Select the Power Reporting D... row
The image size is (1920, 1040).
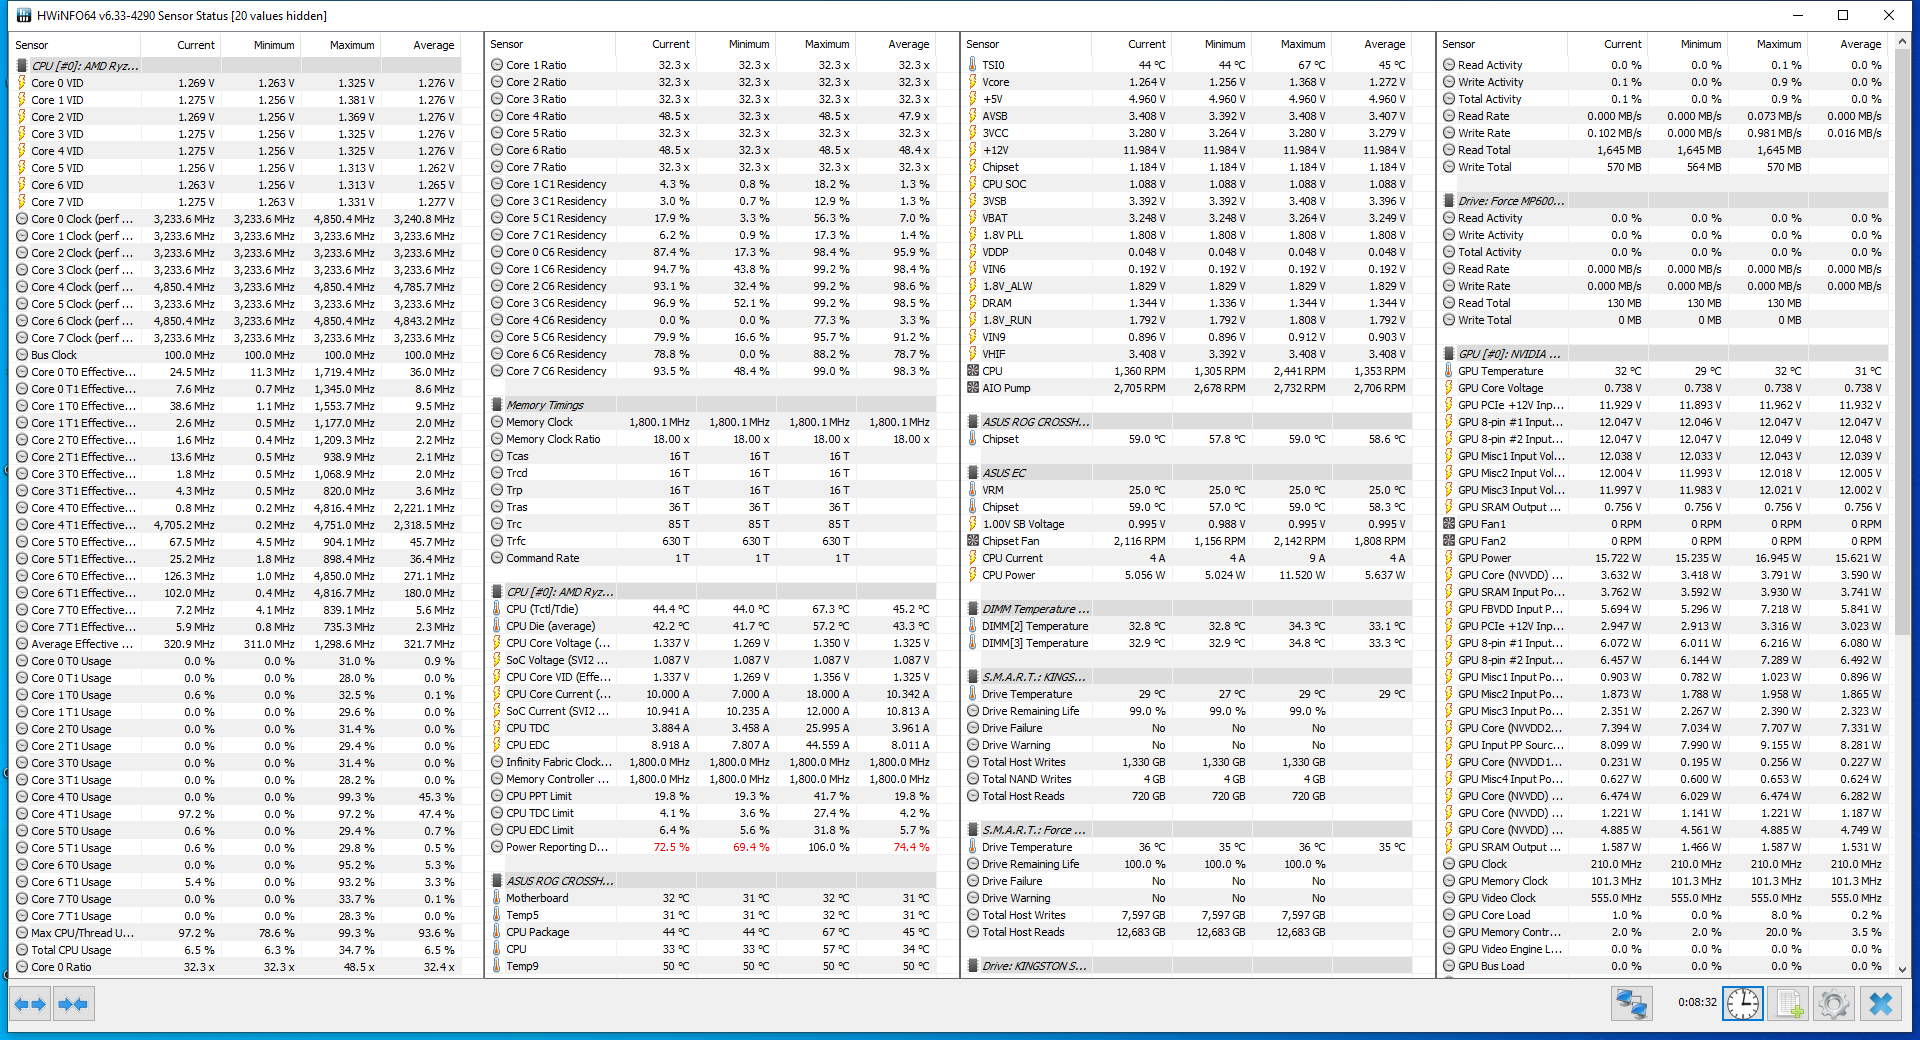point(712,847)
